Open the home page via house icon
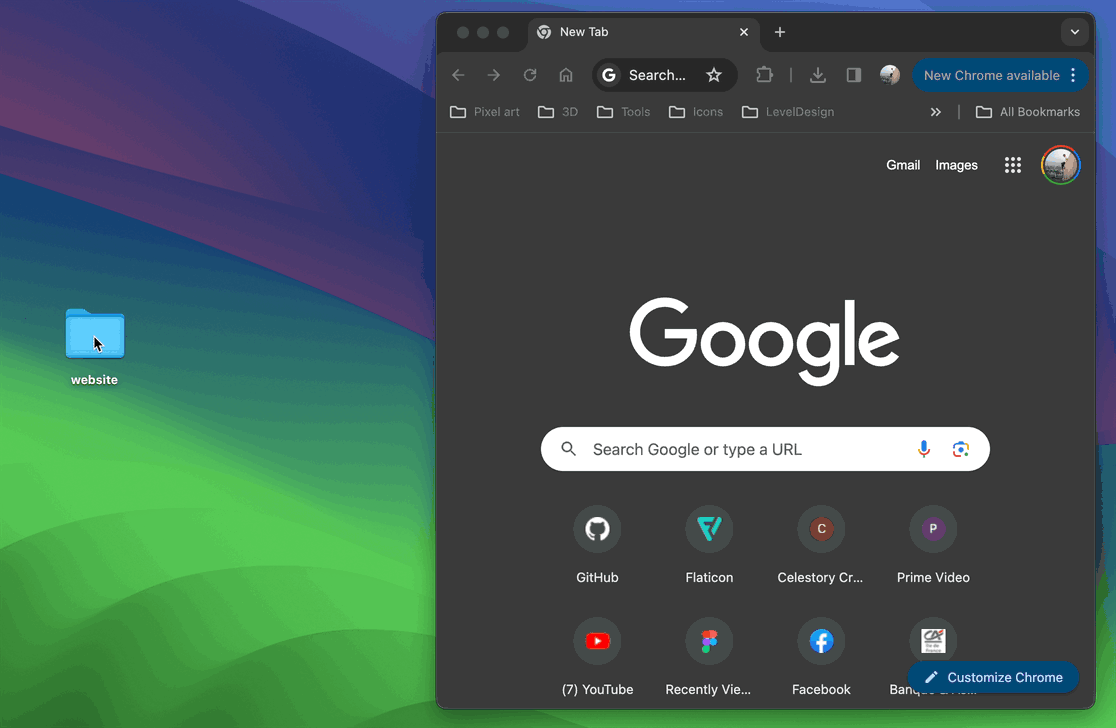1116x728 pixels. click(566, 75)
